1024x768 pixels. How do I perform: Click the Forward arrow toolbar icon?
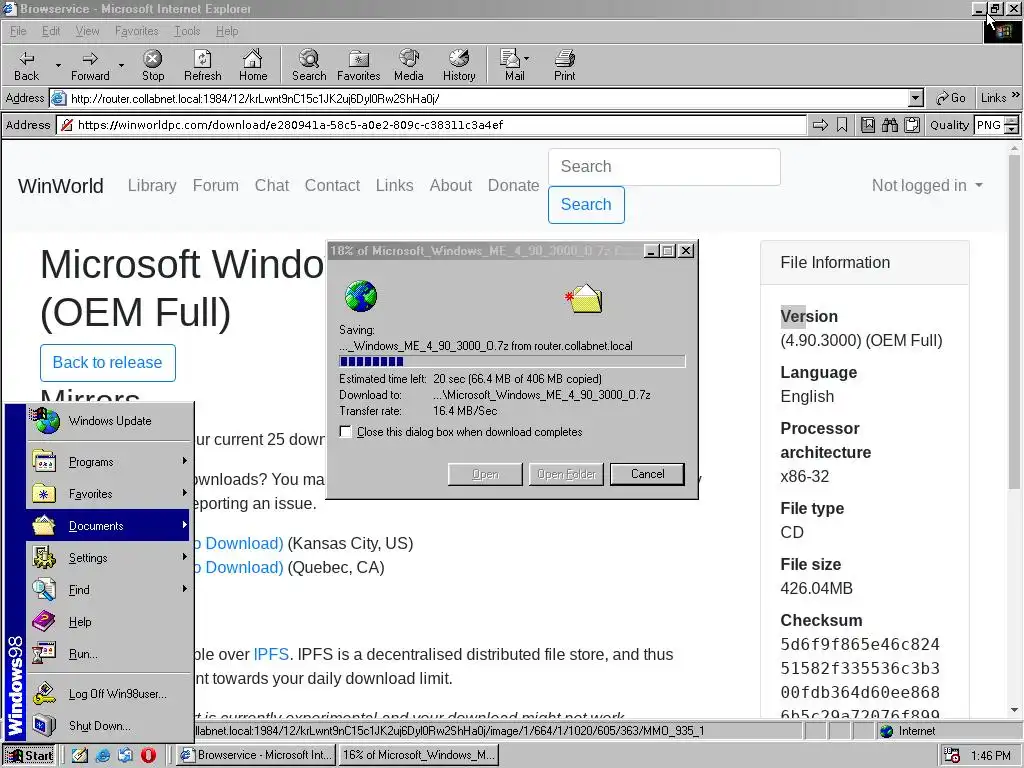coord(90,59)
